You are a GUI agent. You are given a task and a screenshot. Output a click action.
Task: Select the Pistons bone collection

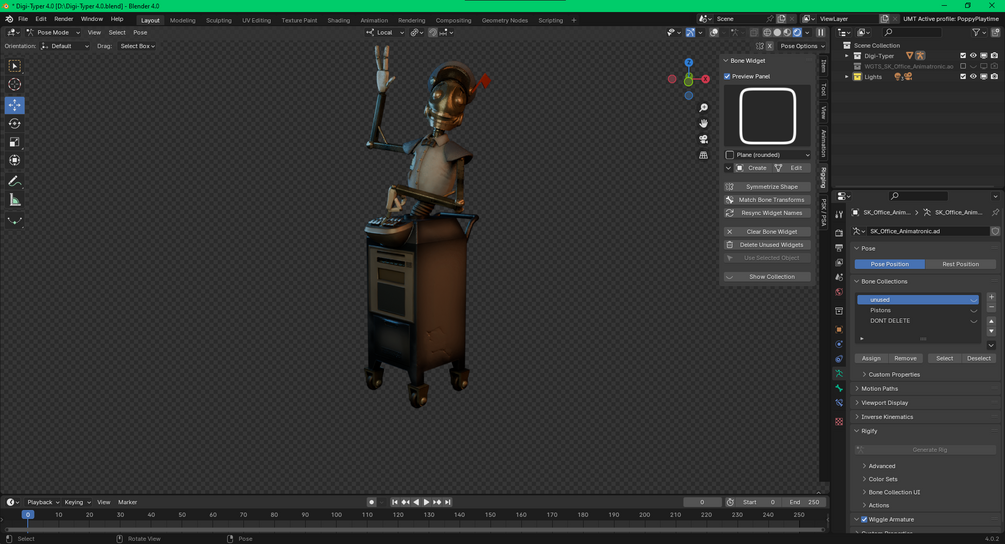[918, 310]
